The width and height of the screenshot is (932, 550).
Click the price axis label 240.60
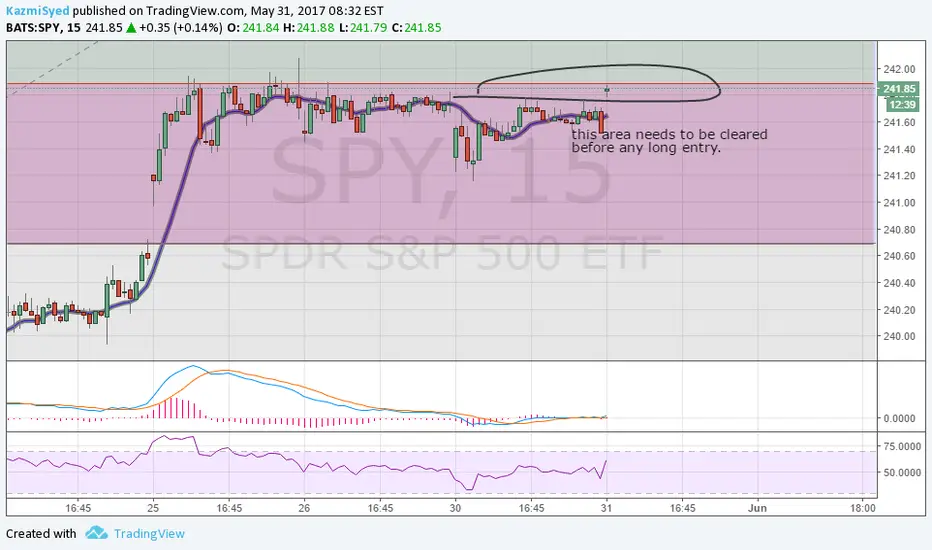899,256
